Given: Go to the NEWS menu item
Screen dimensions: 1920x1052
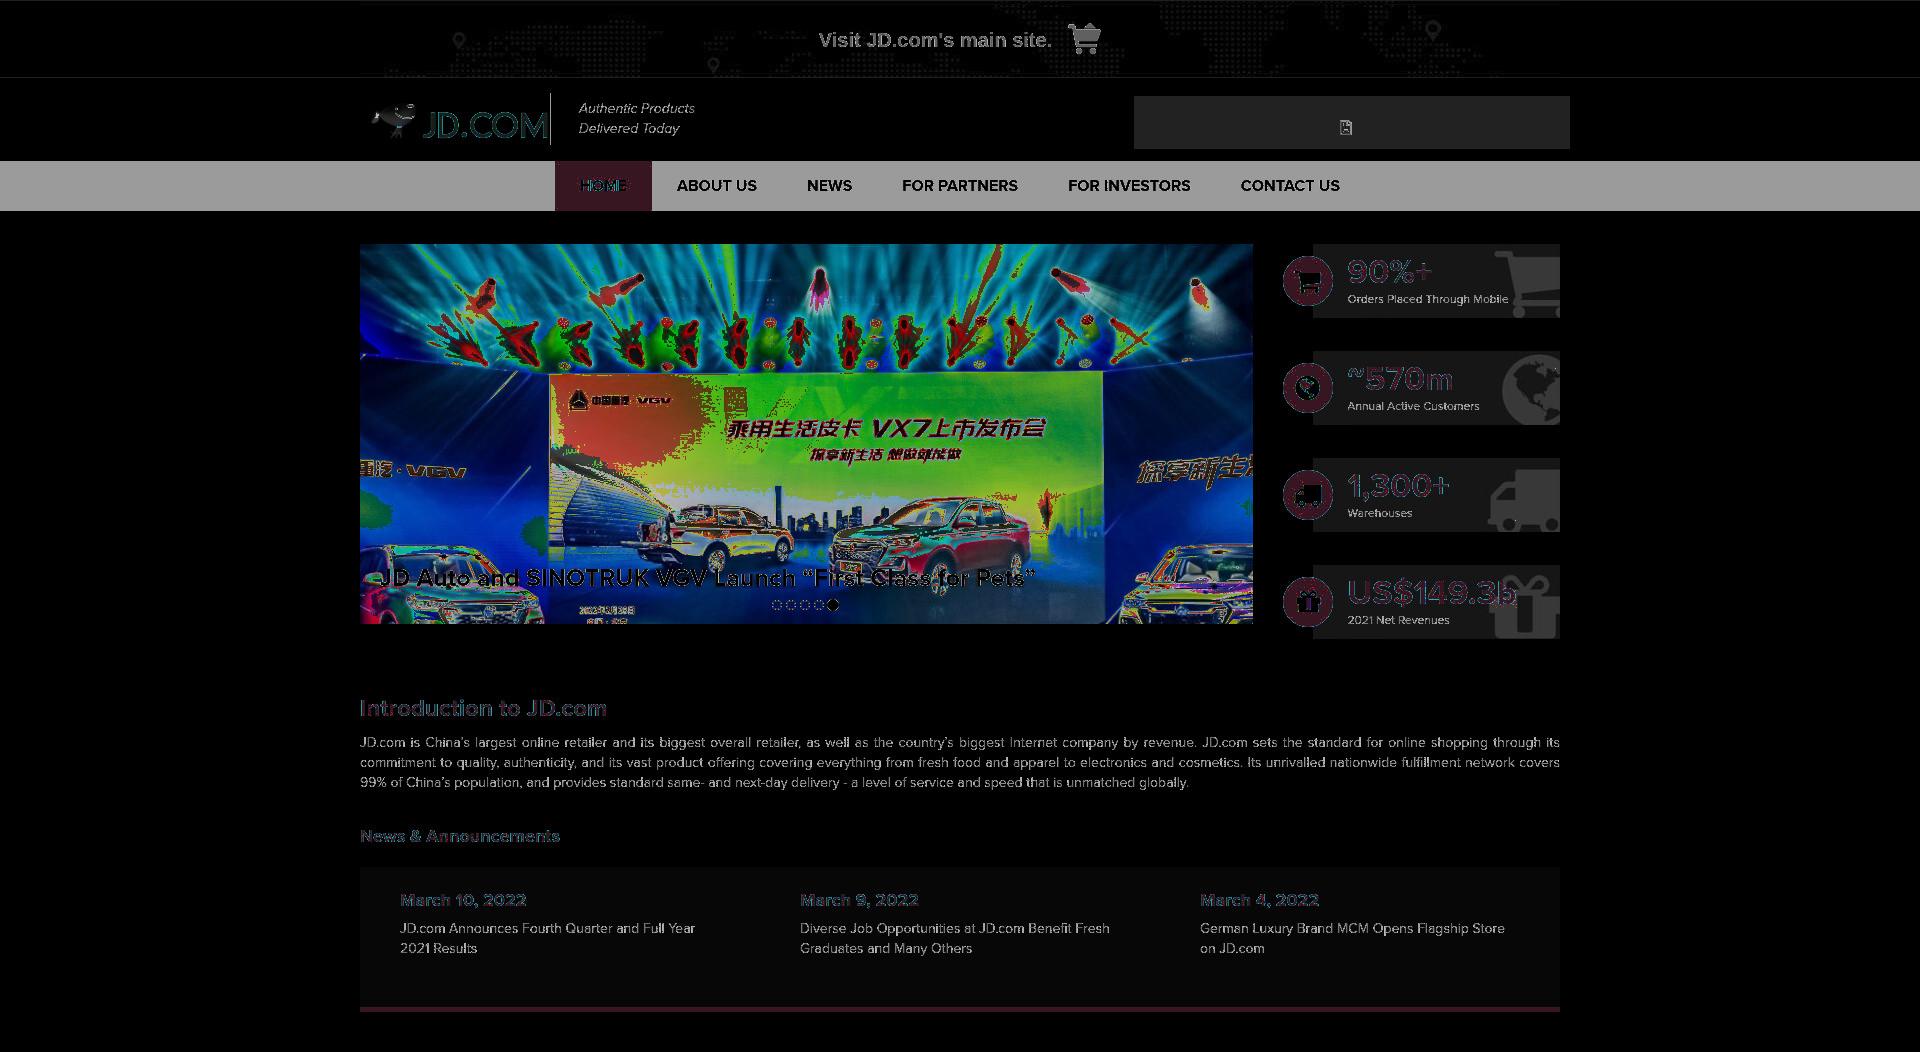Looking at the screenshot, I should [x=829, y=186].
